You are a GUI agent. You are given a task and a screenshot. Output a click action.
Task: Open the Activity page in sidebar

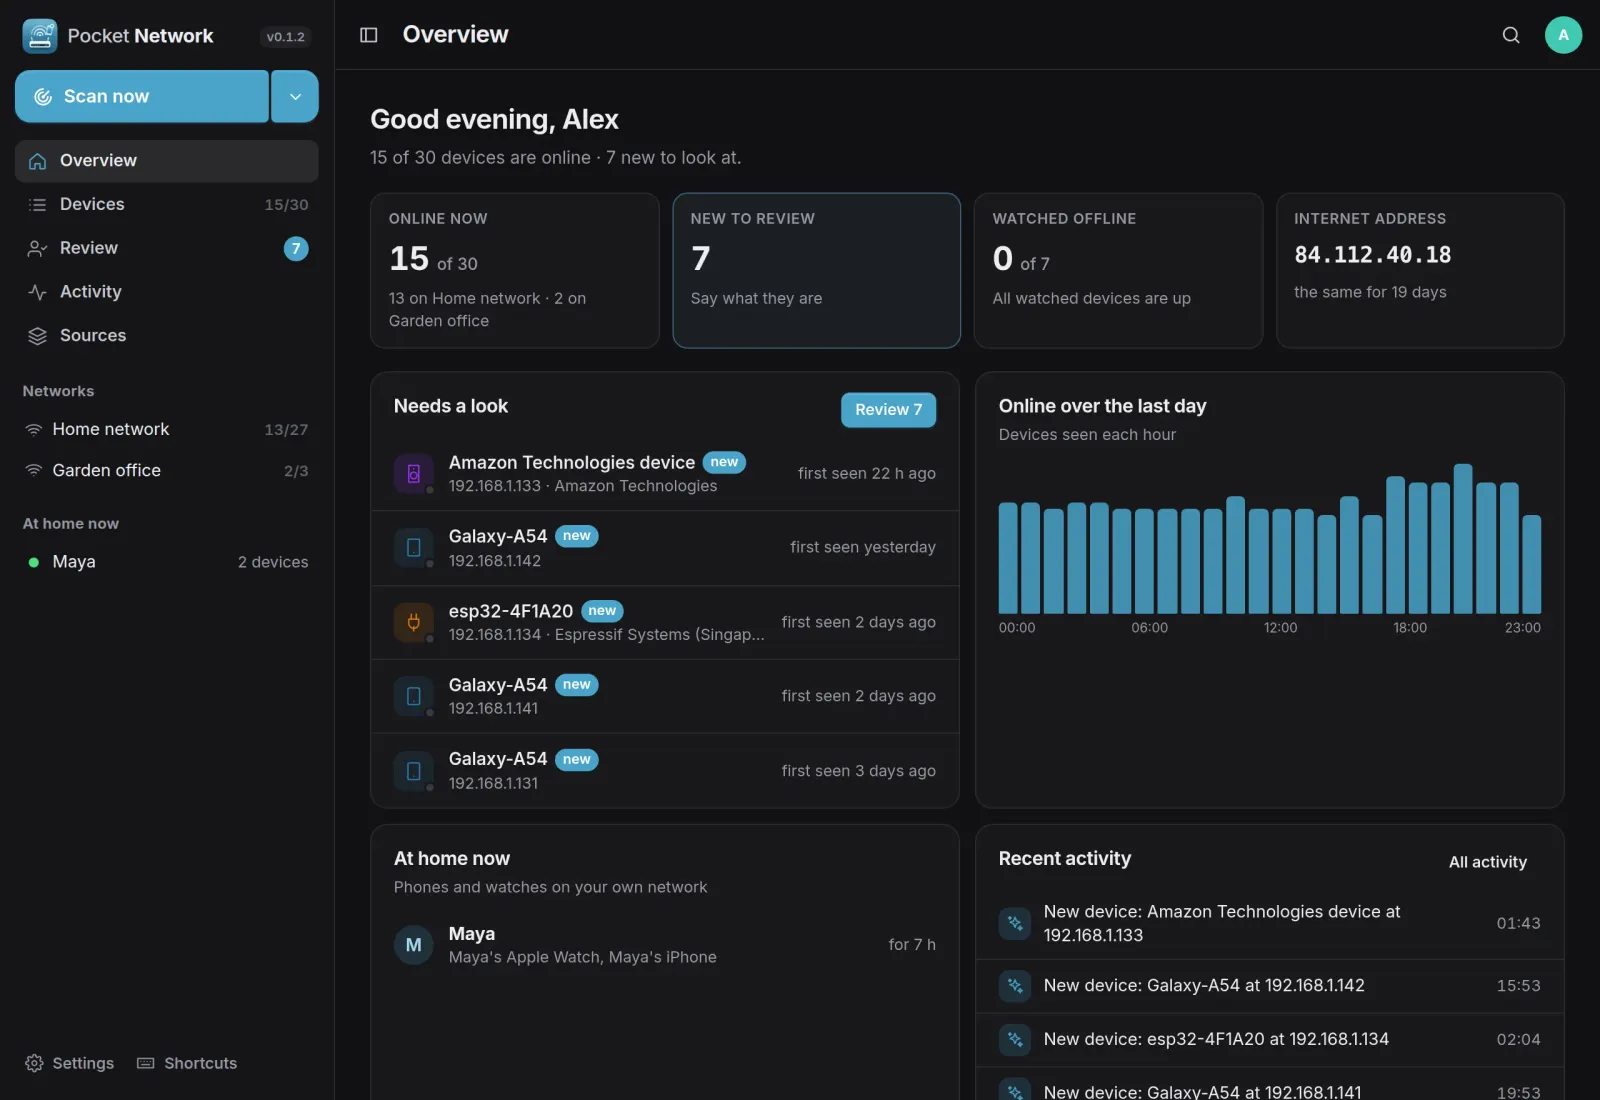coord(167,292)
